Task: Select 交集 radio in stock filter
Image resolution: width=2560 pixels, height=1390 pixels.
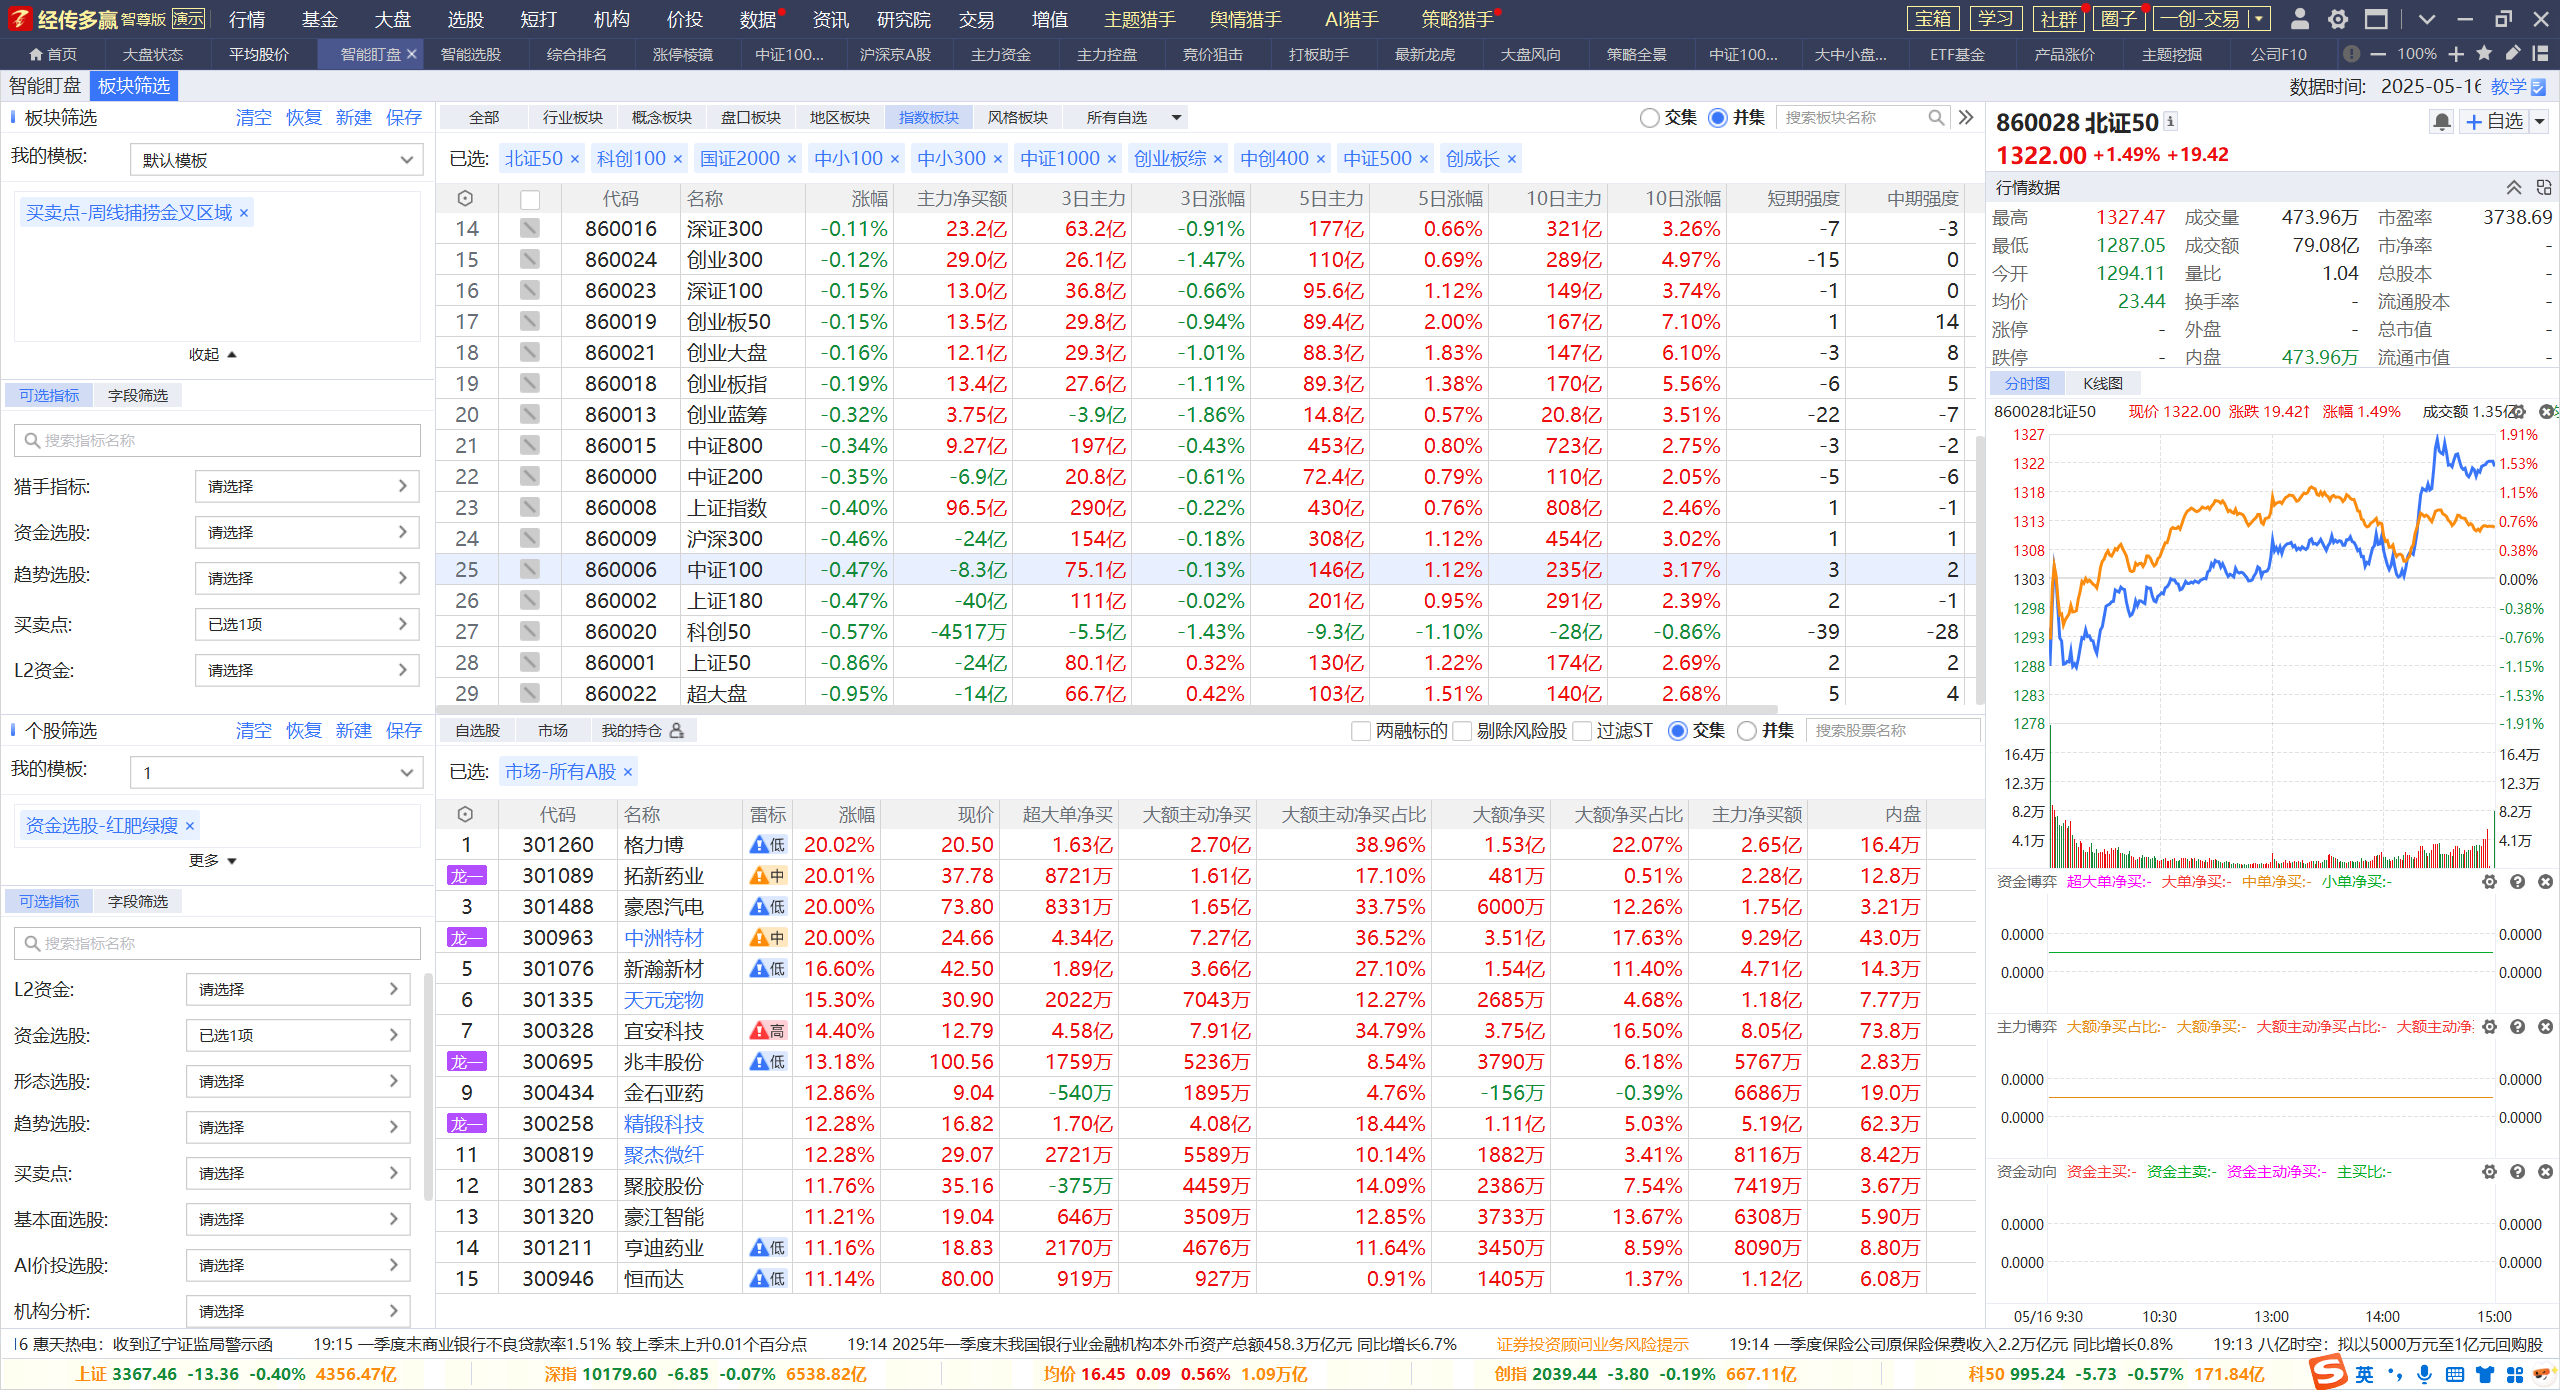Action: click(x=1678, y=731)
